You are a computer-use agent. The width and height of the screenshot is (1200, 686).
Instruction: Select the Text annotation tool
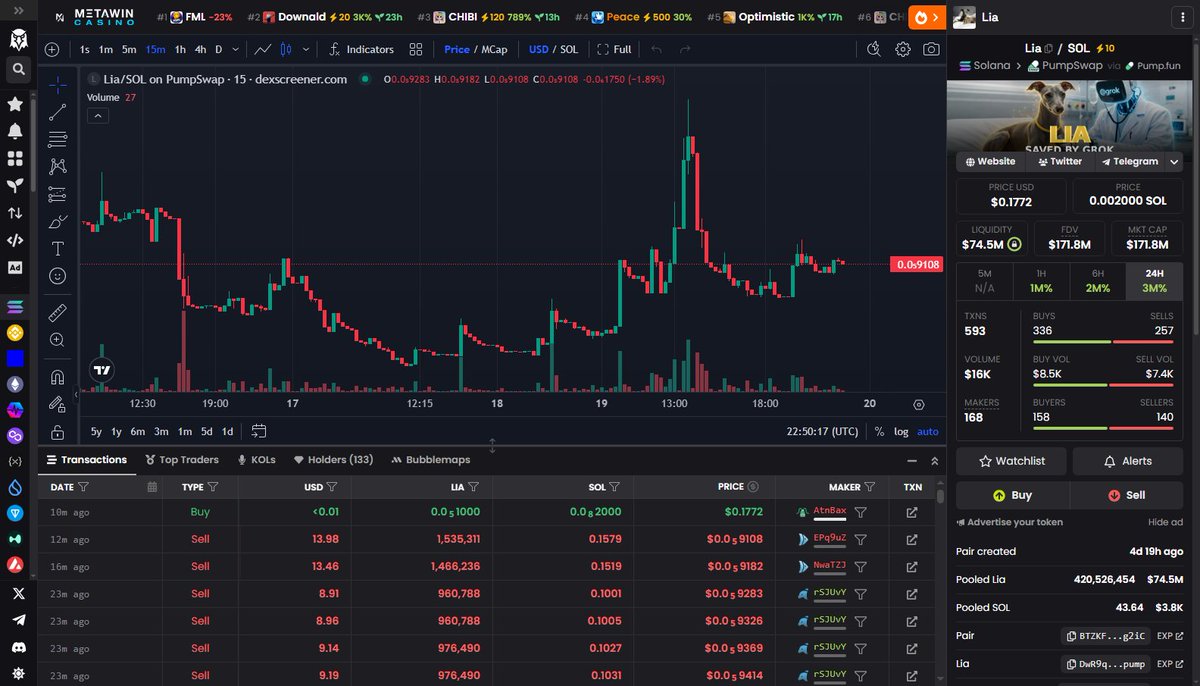point(58,249)
